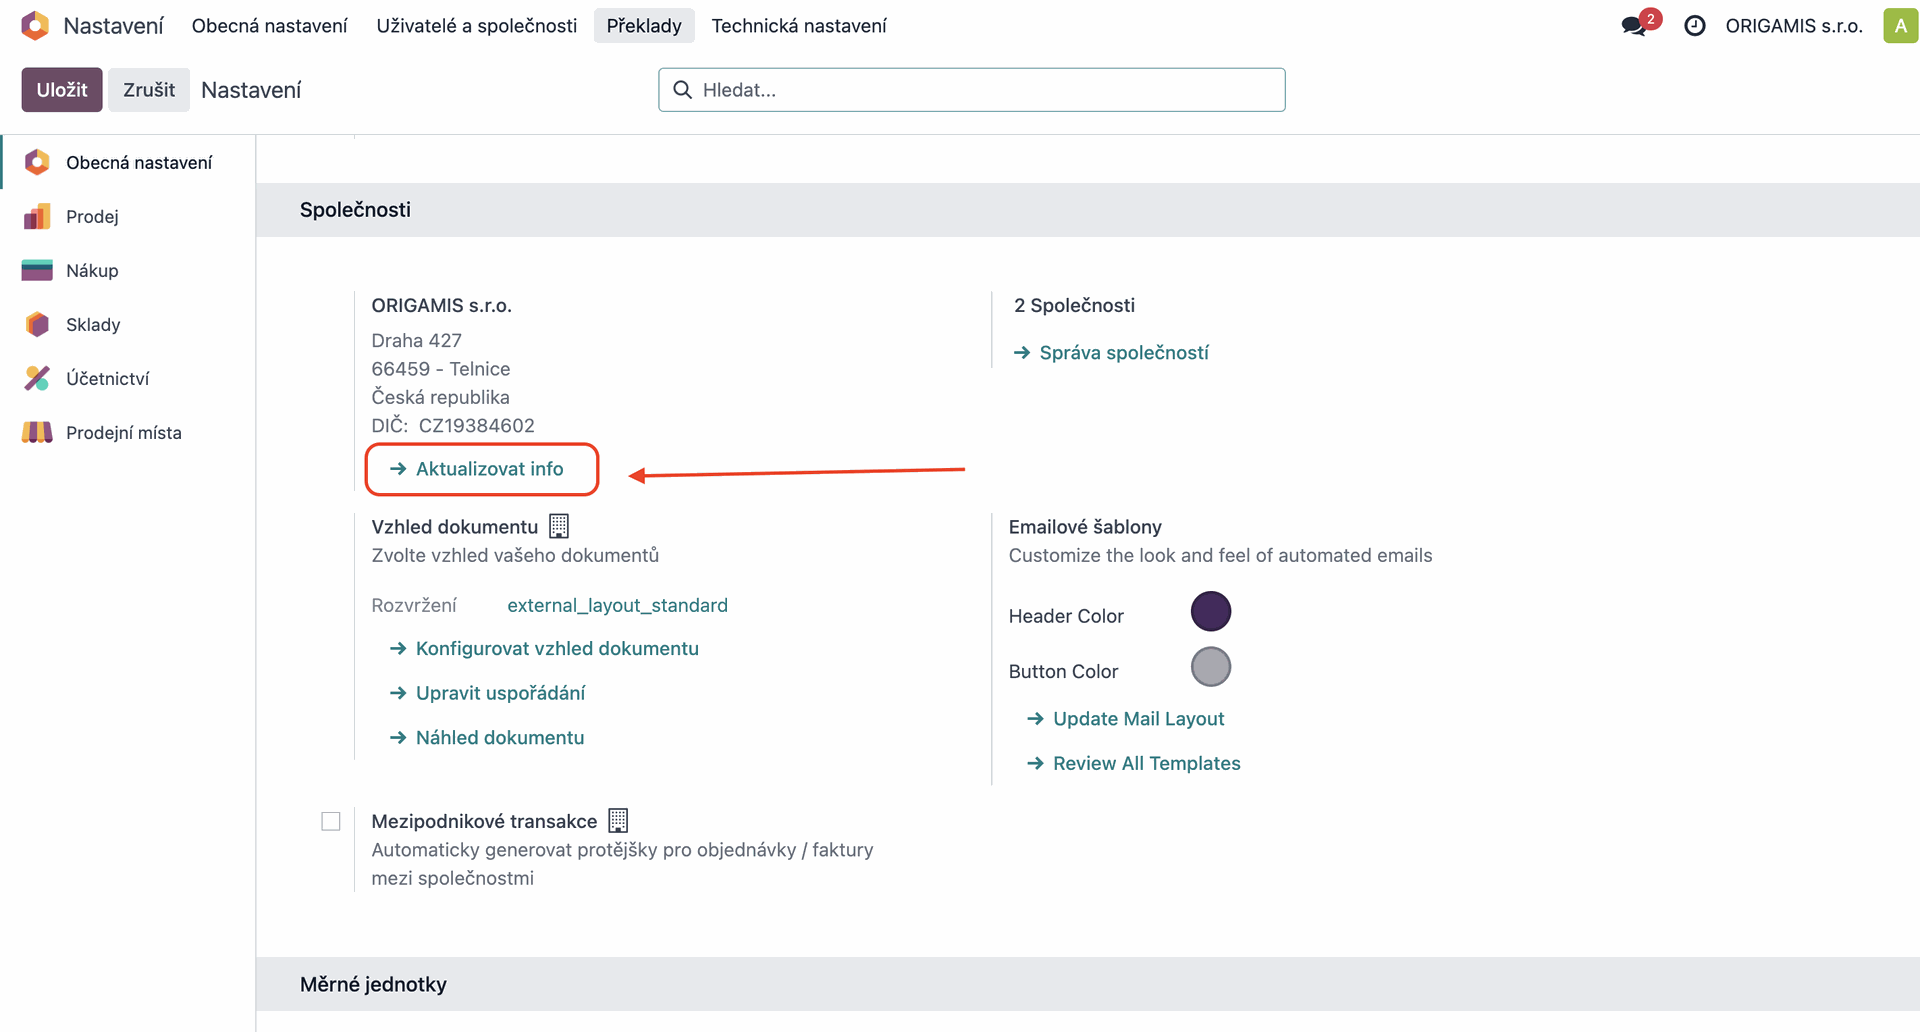Viewport: 1920px width, 1032px height.
Task: Click the 2 Společnosti label
Action: point(1074,306)
